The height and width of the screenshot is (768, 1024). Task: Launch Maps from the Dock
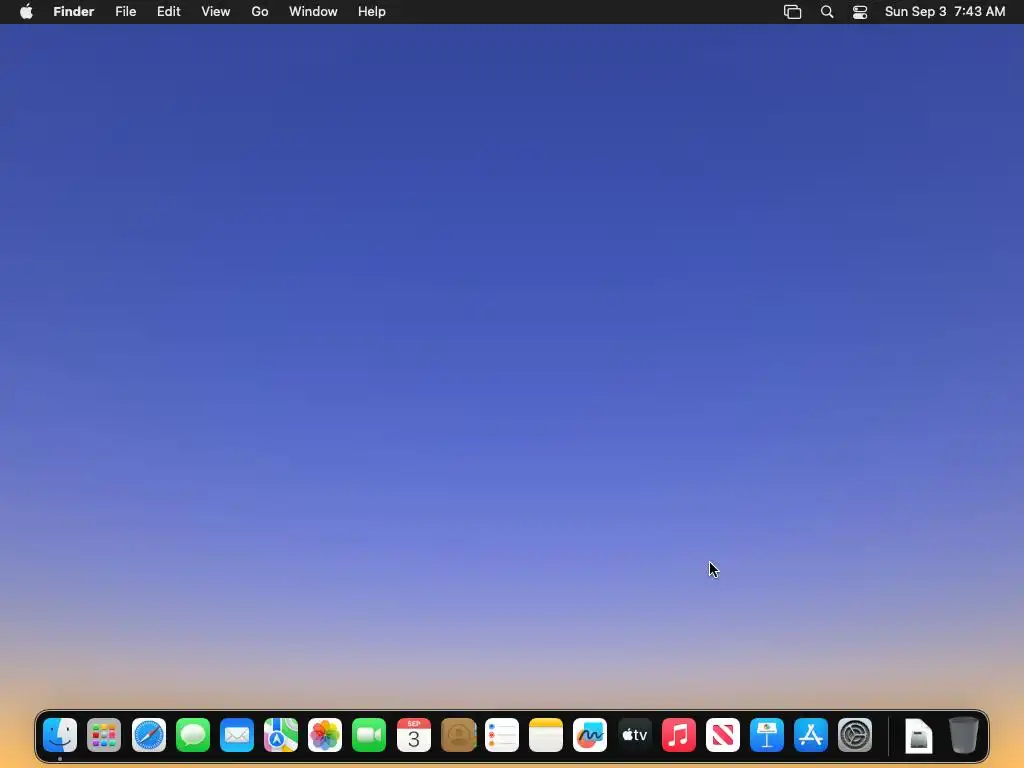click(281, 735)
